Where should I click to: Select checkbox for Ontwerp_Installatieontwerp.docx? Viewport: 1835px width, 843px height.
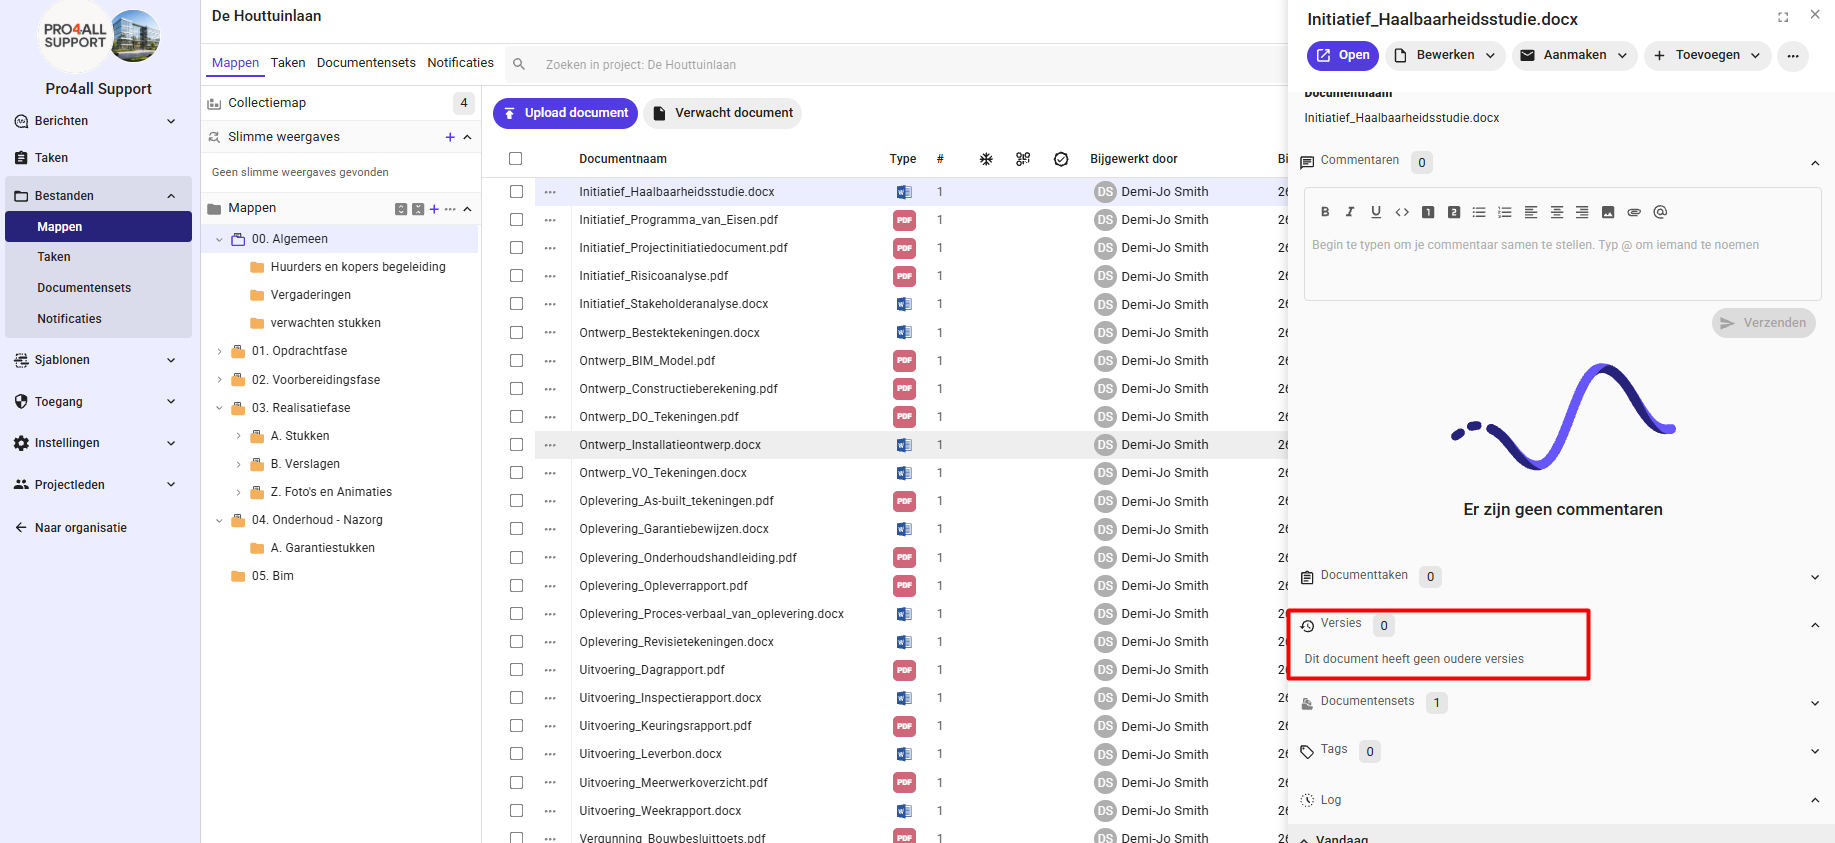516,445
